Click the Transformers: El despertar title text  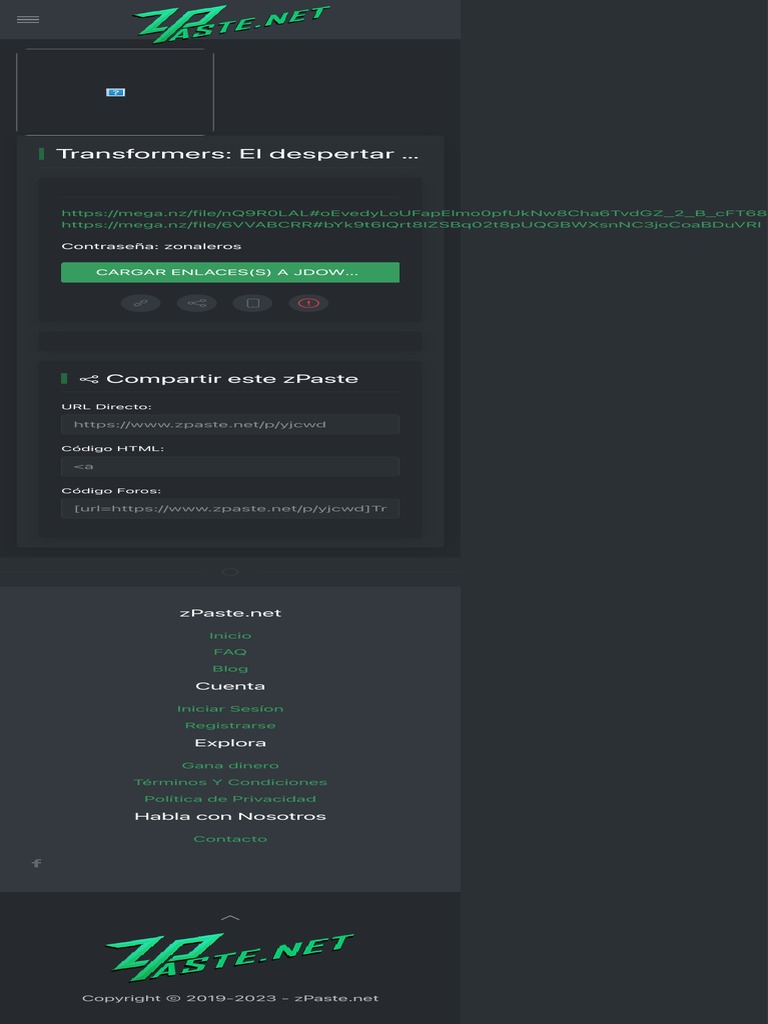point(237,154)
